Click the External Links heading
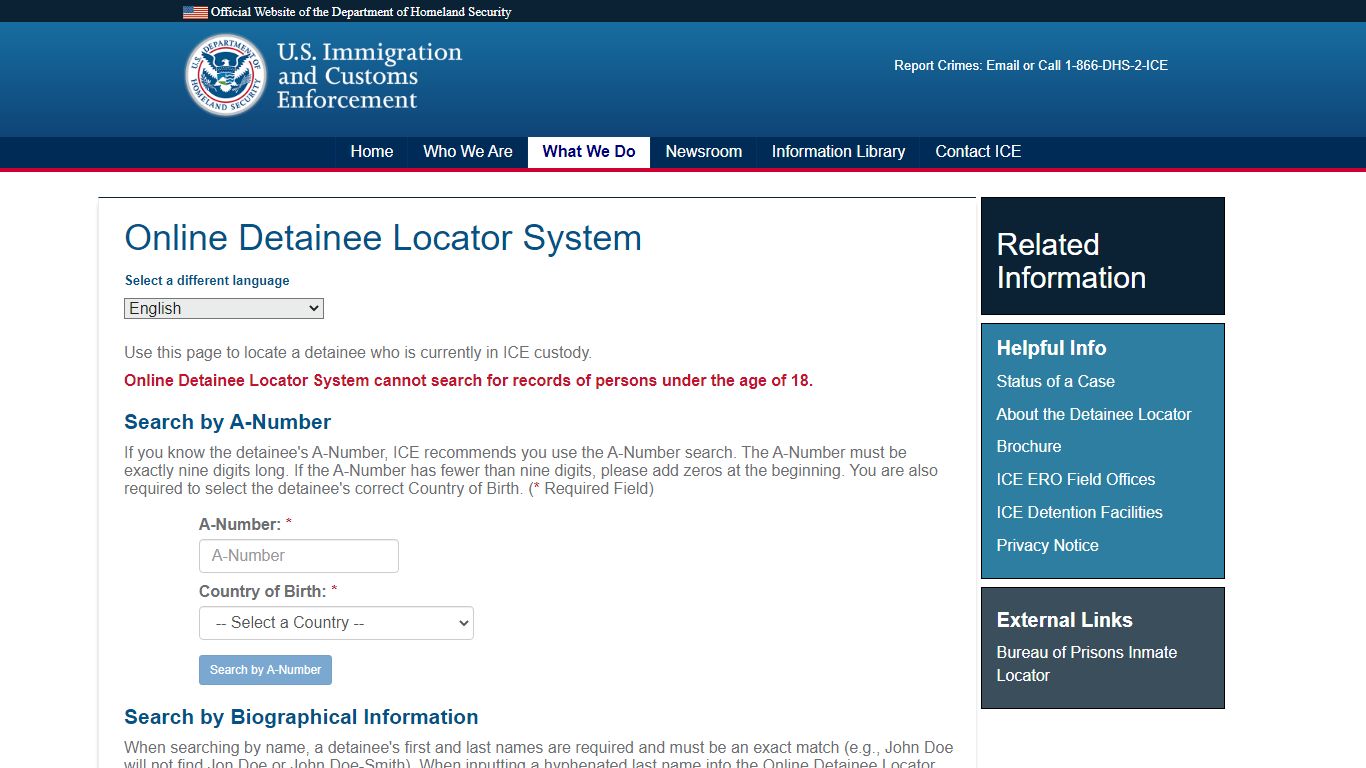1366x768 pixels. point(1064,620)
